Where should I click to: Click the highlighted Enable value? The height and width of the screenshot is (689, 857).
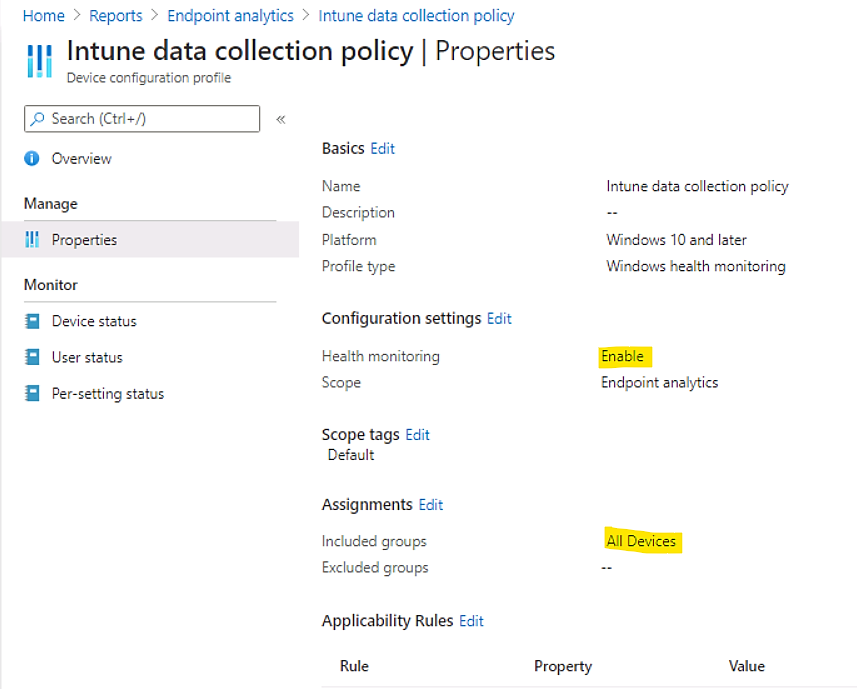tap(623, 356)
